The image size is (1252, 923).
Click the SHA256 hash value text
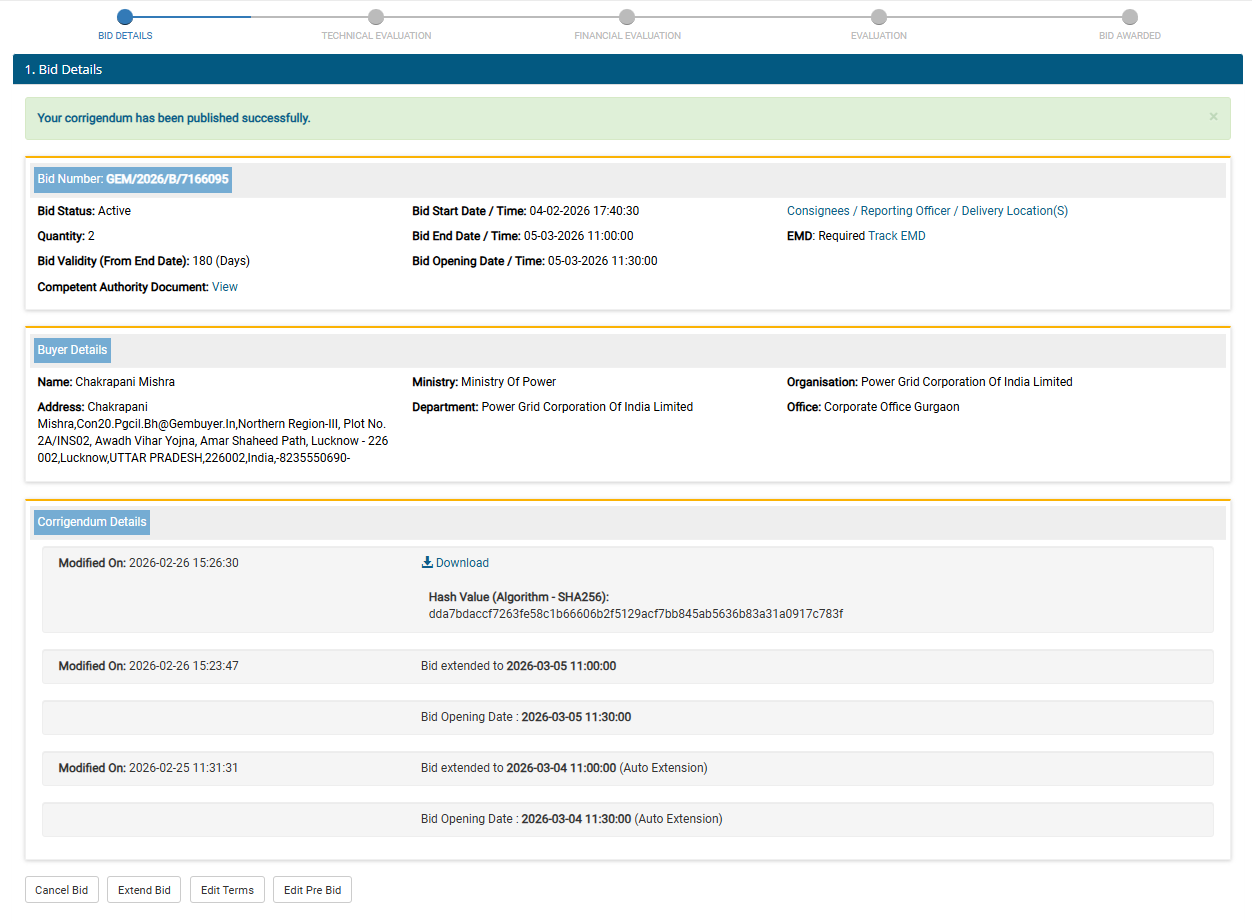point(635,614)
